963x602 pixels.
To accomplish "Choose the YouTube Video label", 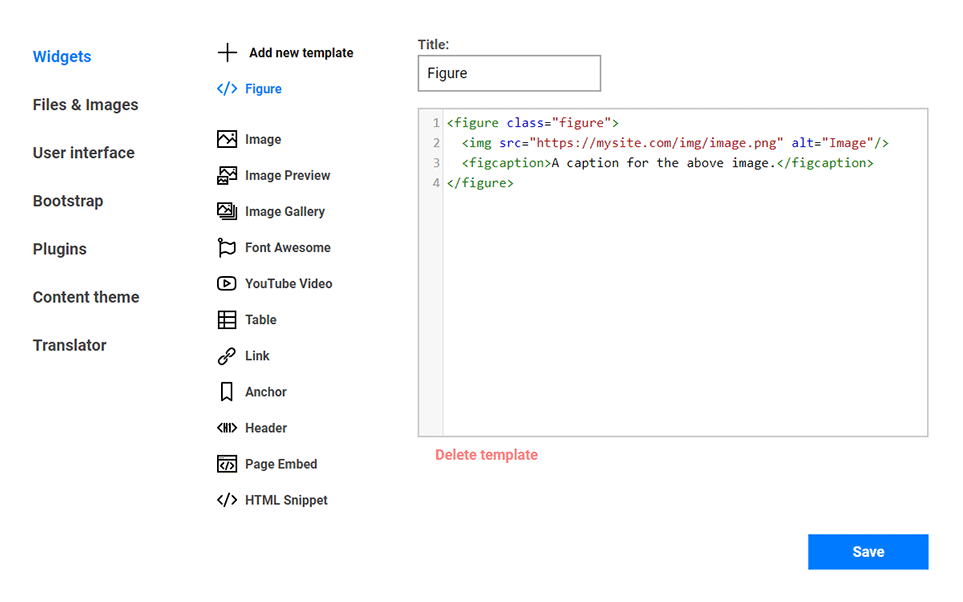I will [289, 284].
